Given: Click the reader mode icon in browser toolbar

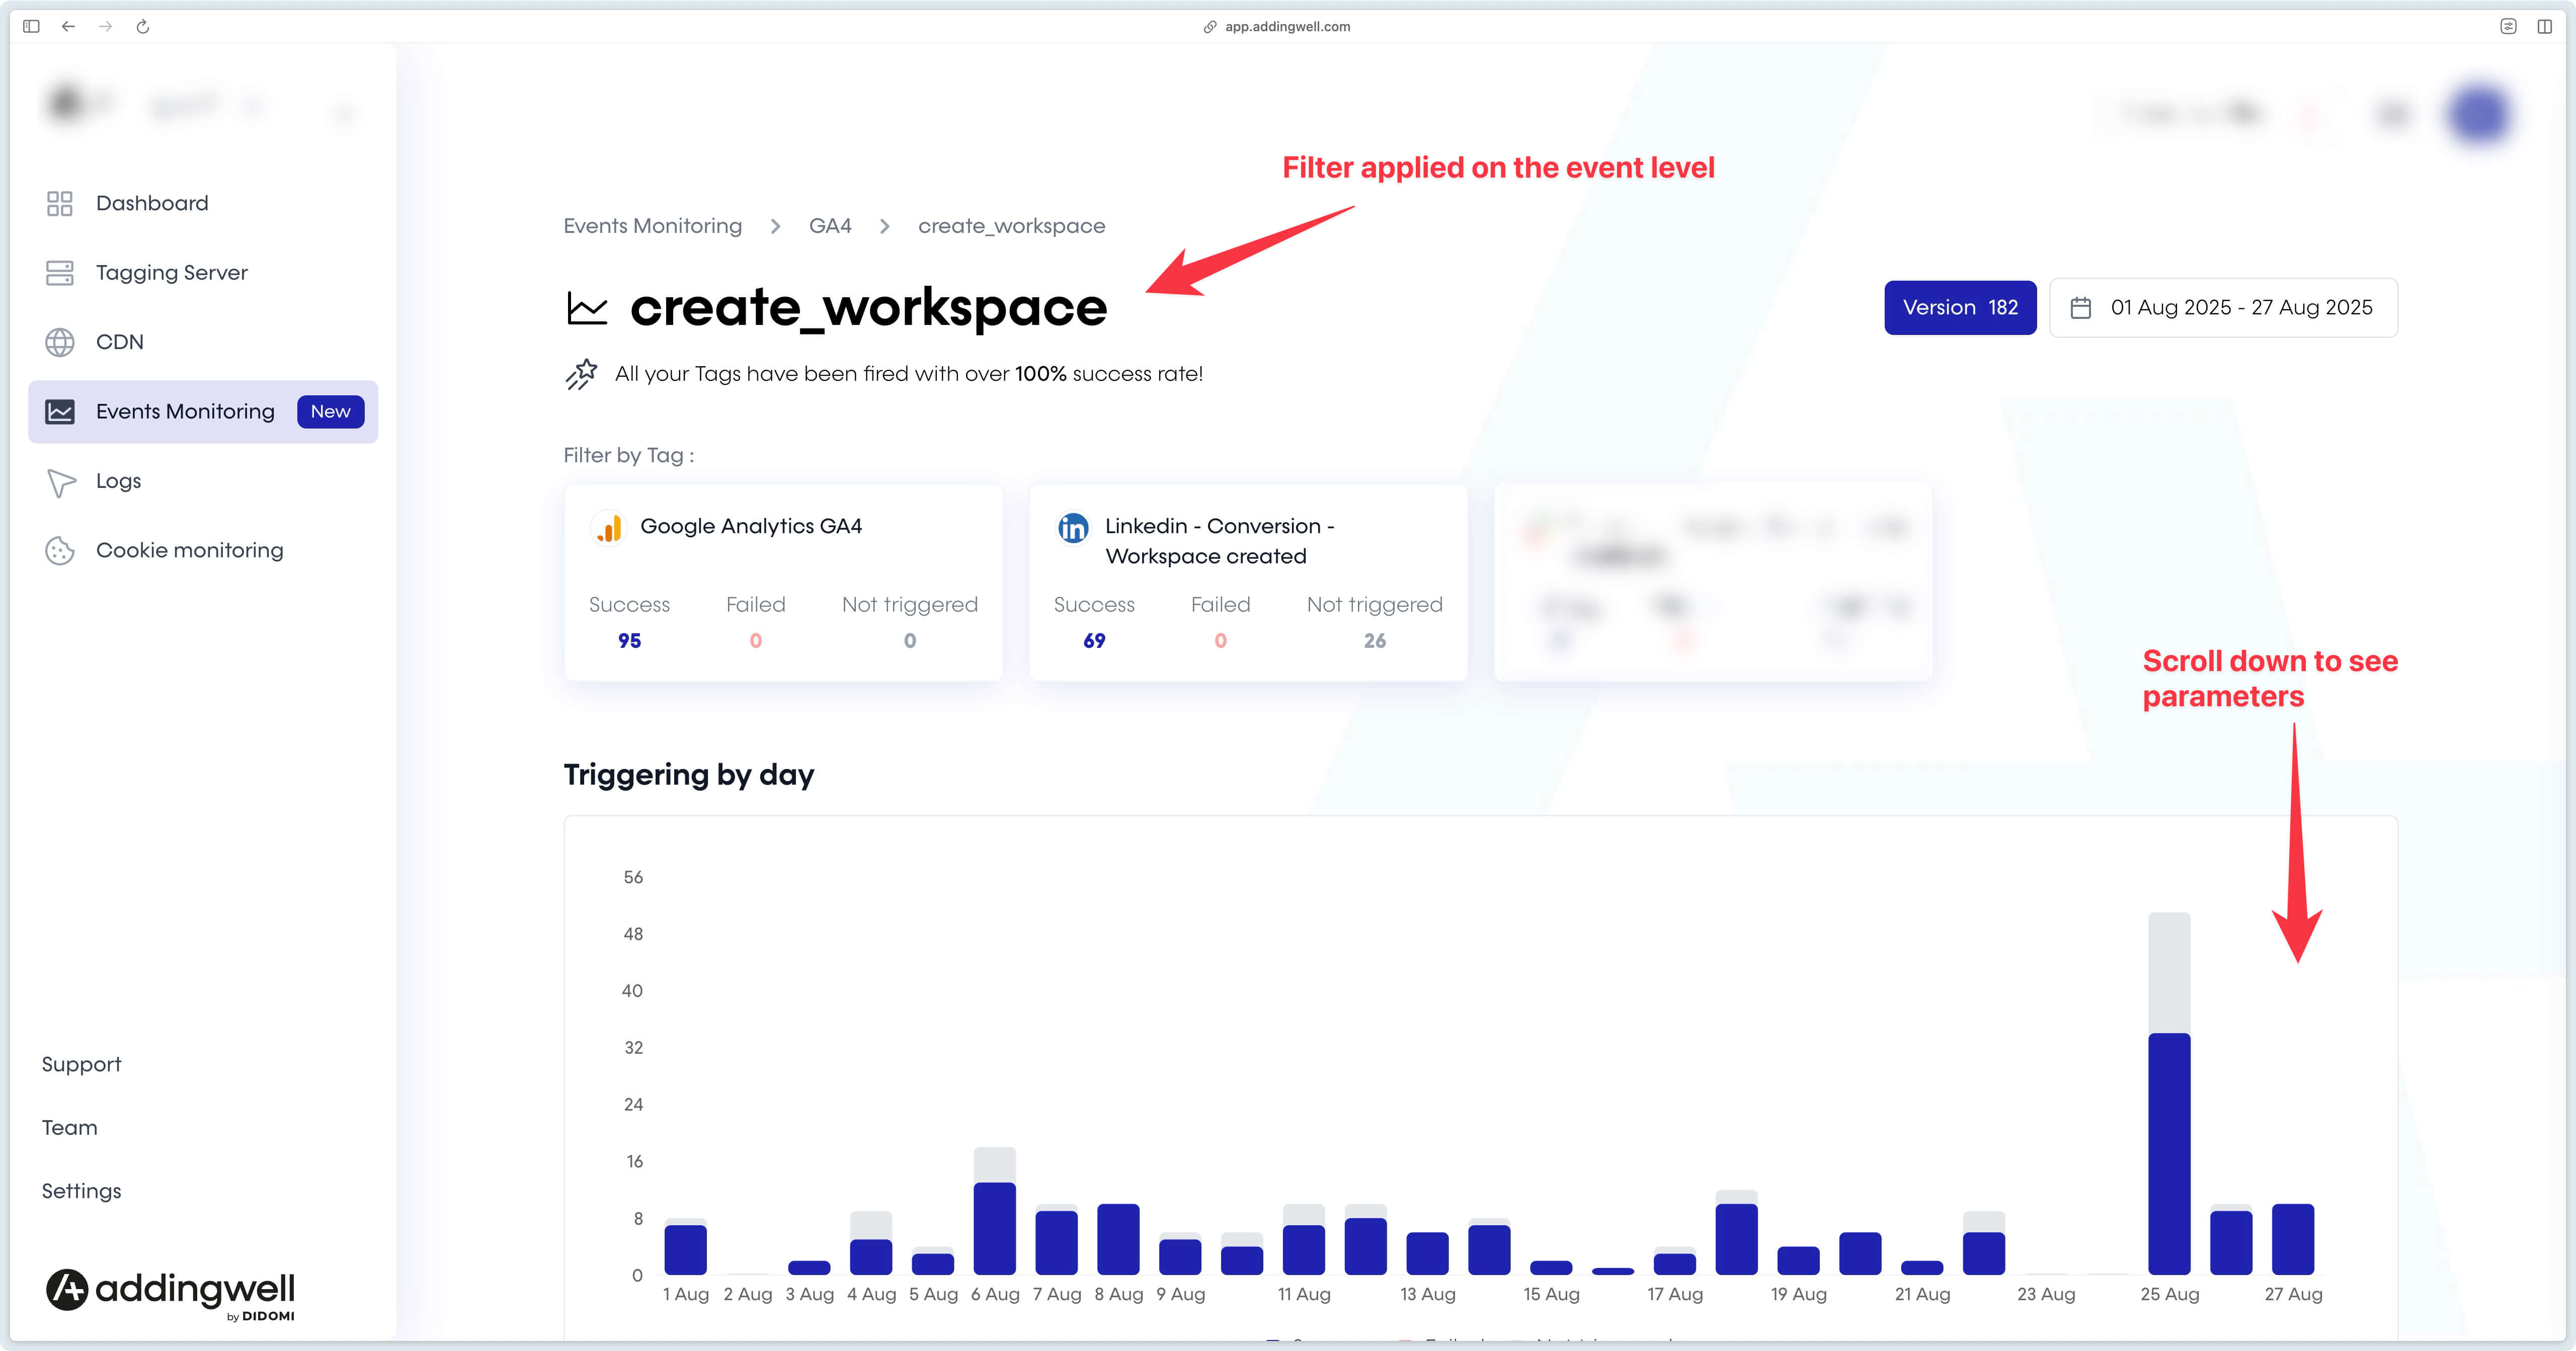Looking at the screenshot, I should tap(2508, 26).
